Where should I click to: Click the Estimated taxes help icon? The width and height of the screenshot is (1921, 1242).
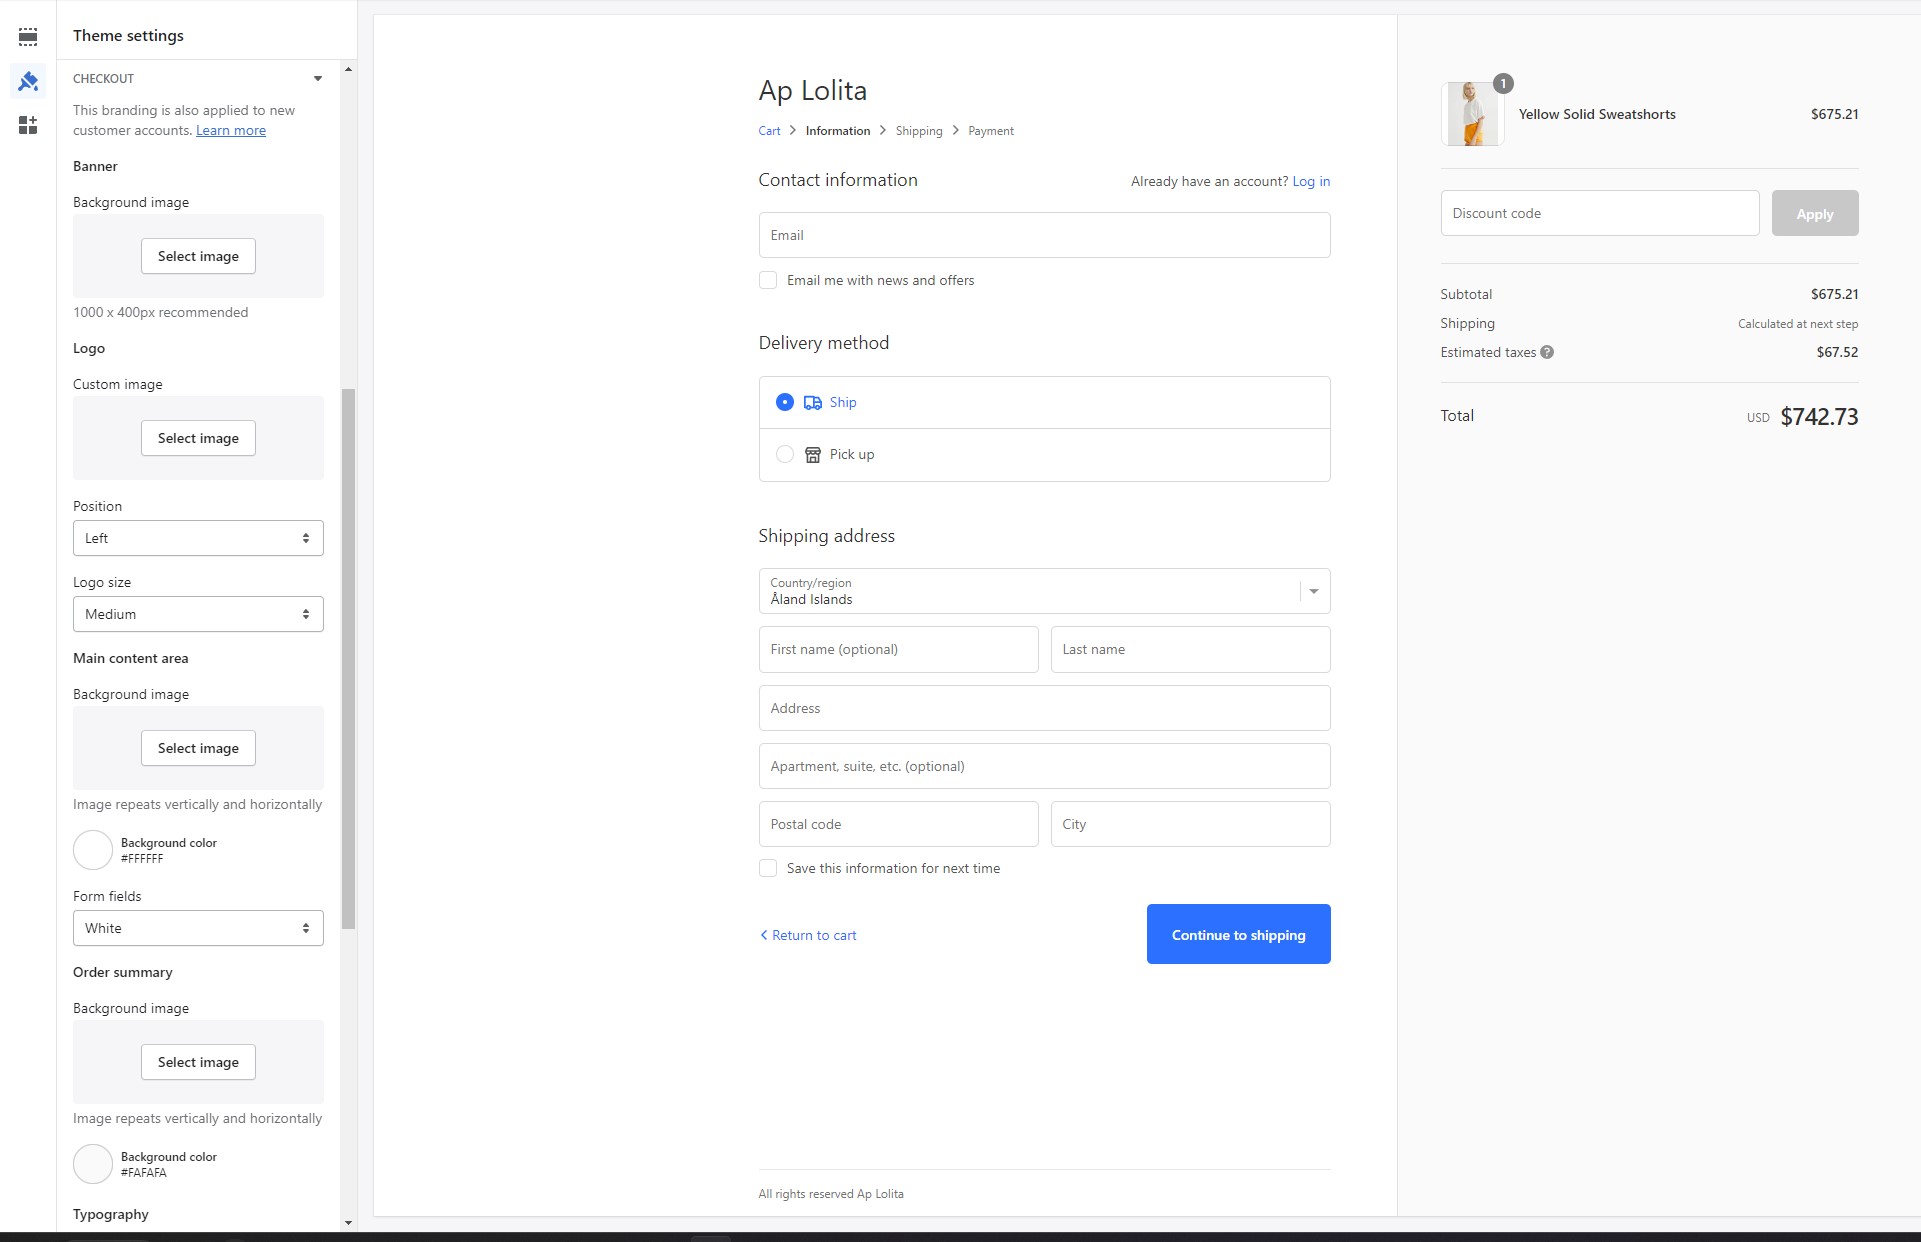(x=1547, y=352)
